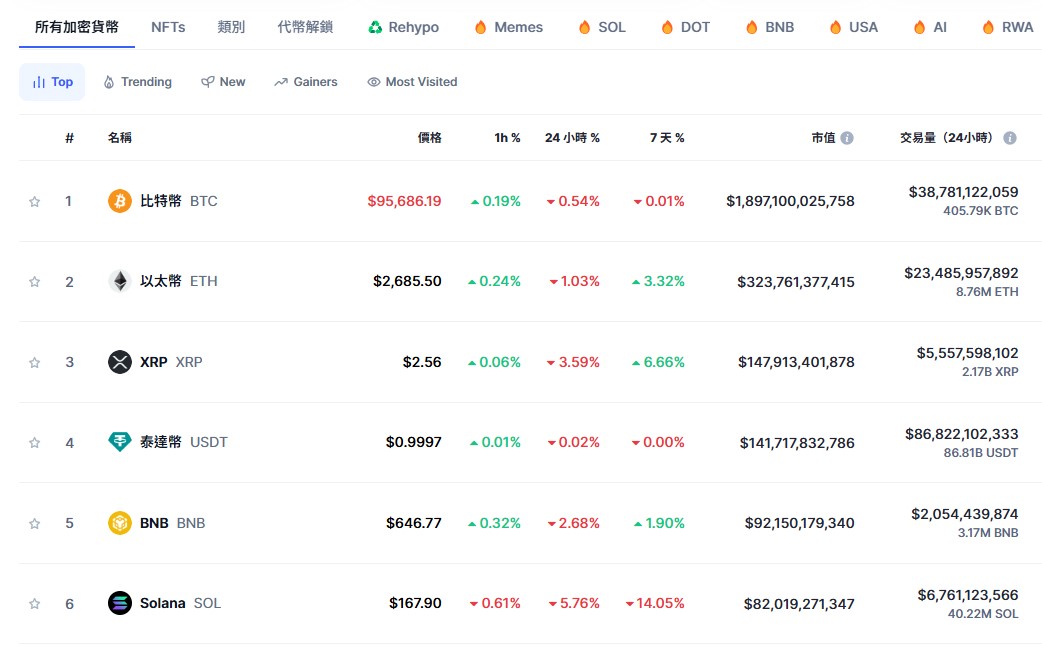Sort by 24 小時 % column header
Screen dimensions: 1042x650
(x=572, y=138)
